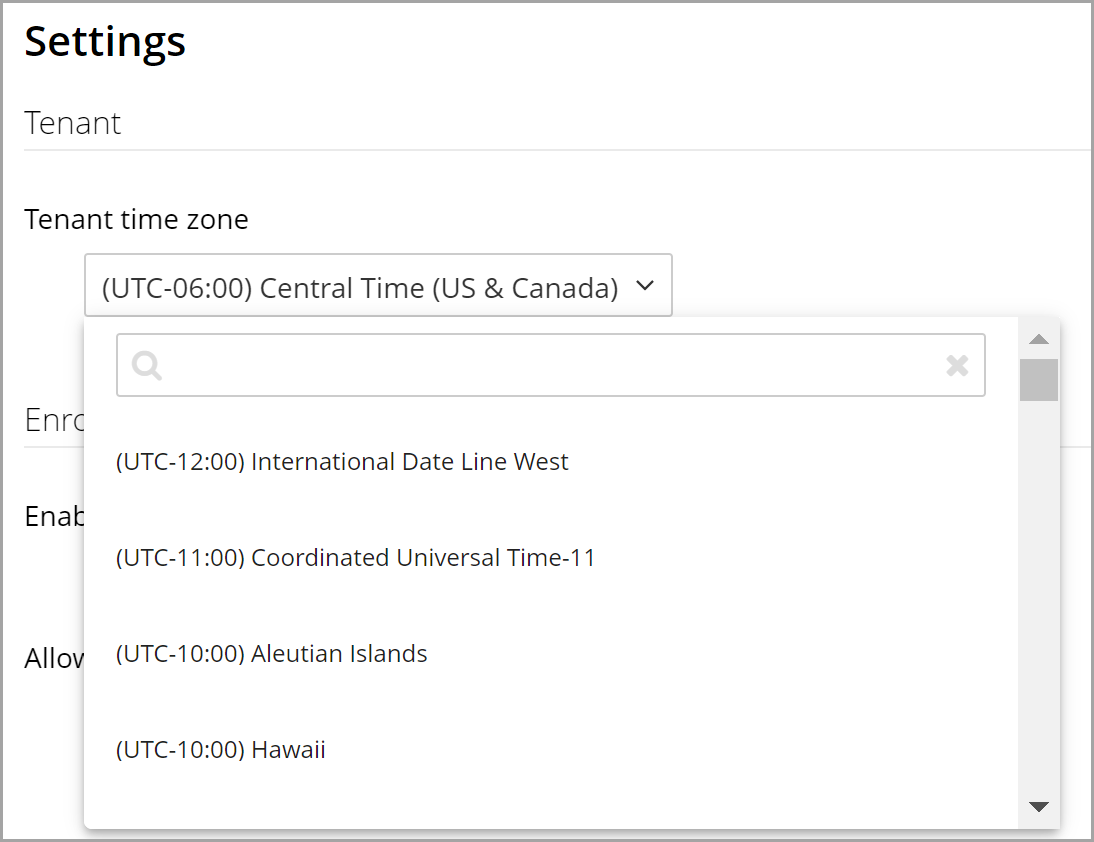Click the scrollbar track below the thumb

coord(1039,600)
